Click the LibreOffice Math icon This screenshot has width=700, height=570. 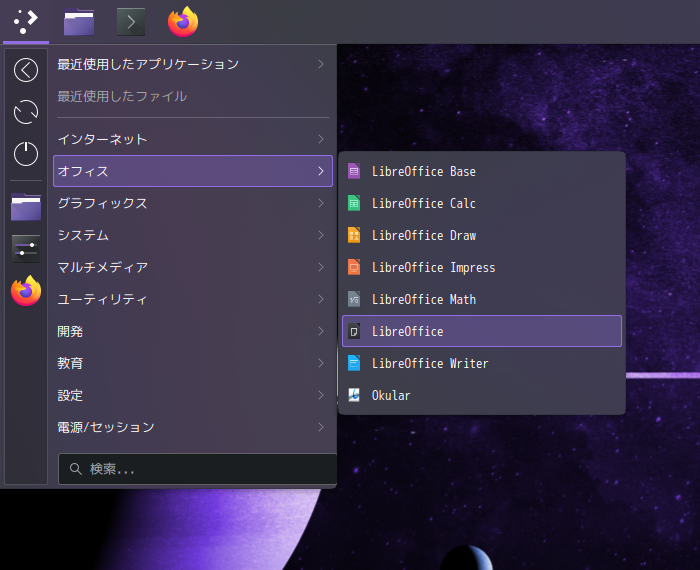[x=354, y=300]
